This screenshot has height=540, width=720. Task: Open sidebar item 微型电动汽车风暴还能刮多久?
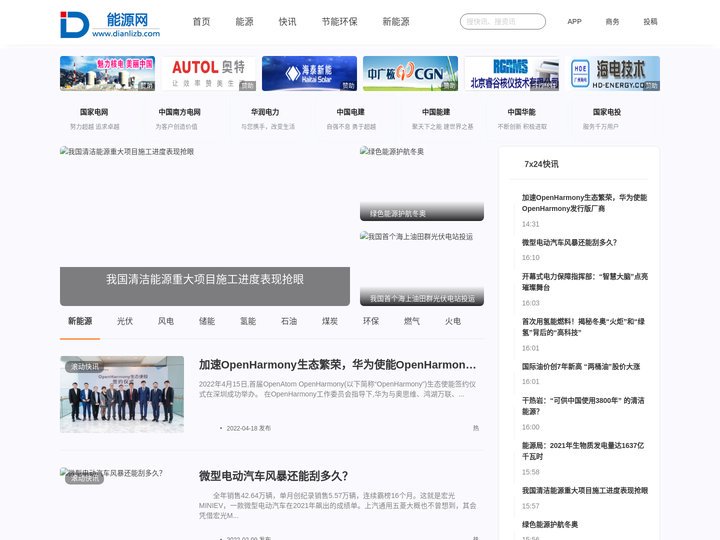coord(569,242)
